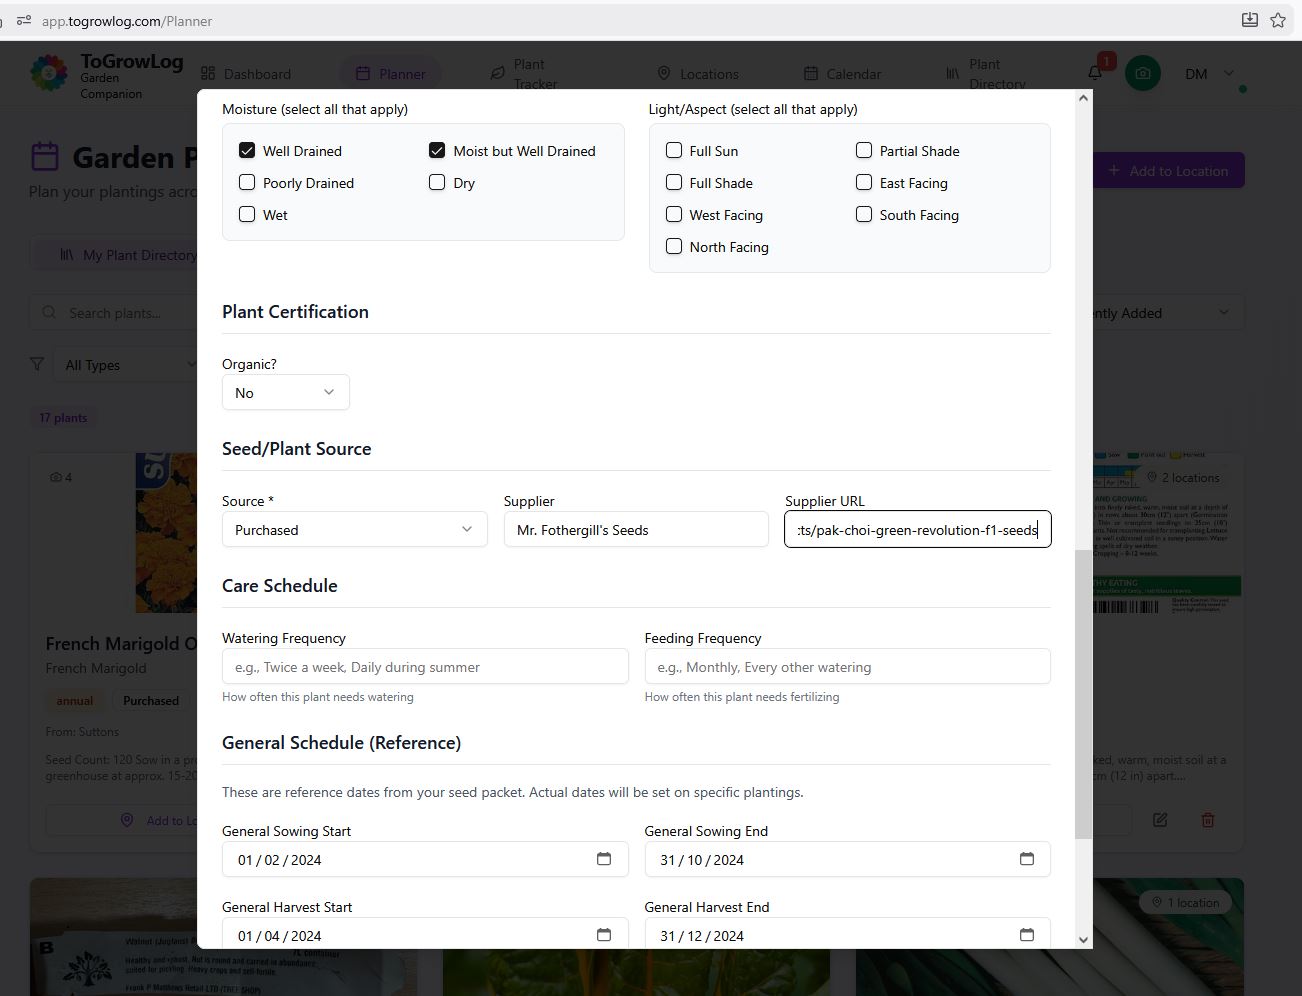Open General Harvest Start calendar picker
The width and height of the screenshot is (1302, 996).
coord(603,935)
